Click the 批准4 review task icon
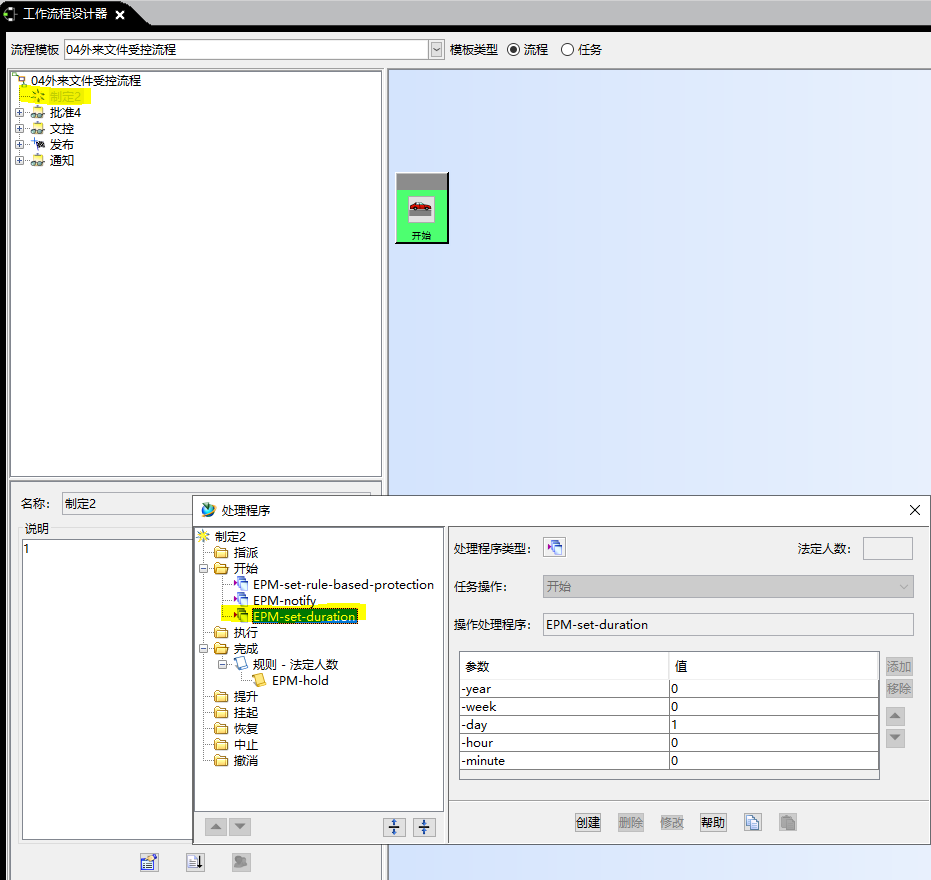The width and height of the screenshot is (931, 880). (x=38, y=112)
